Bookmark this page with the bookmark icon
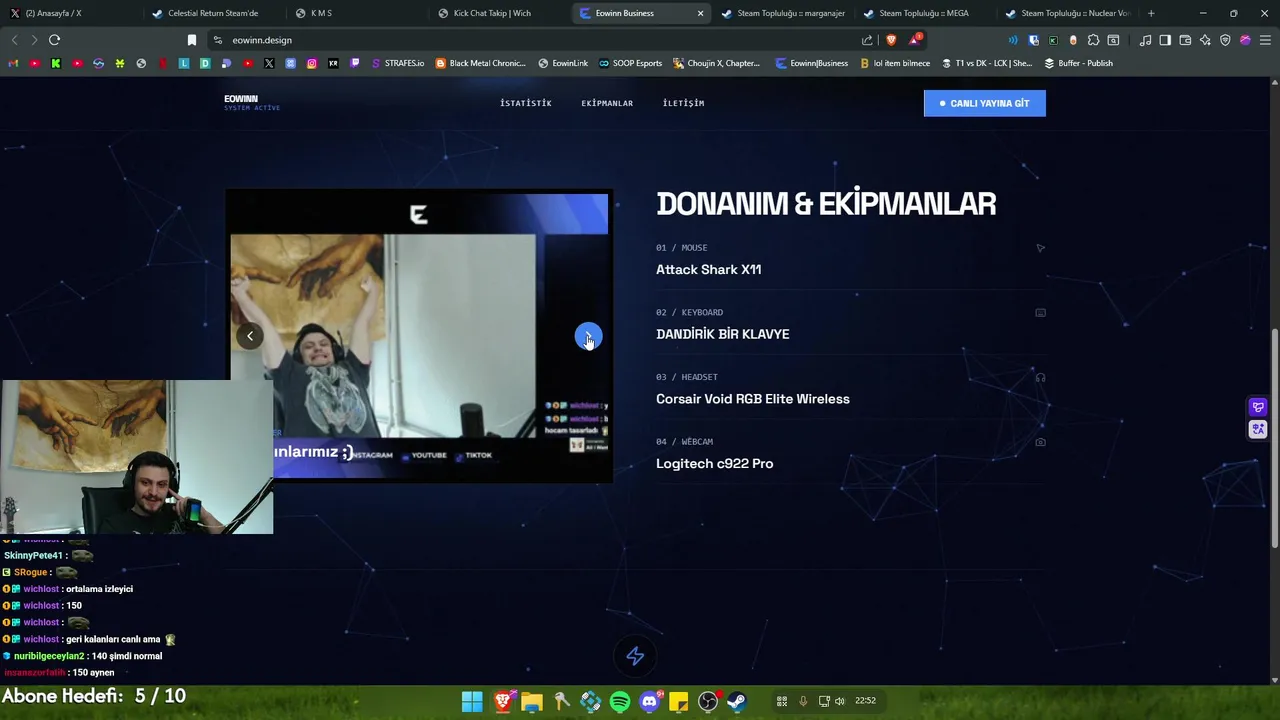Image resolution: width=1280 pixels, height=720 pixels. coord(192,40)
